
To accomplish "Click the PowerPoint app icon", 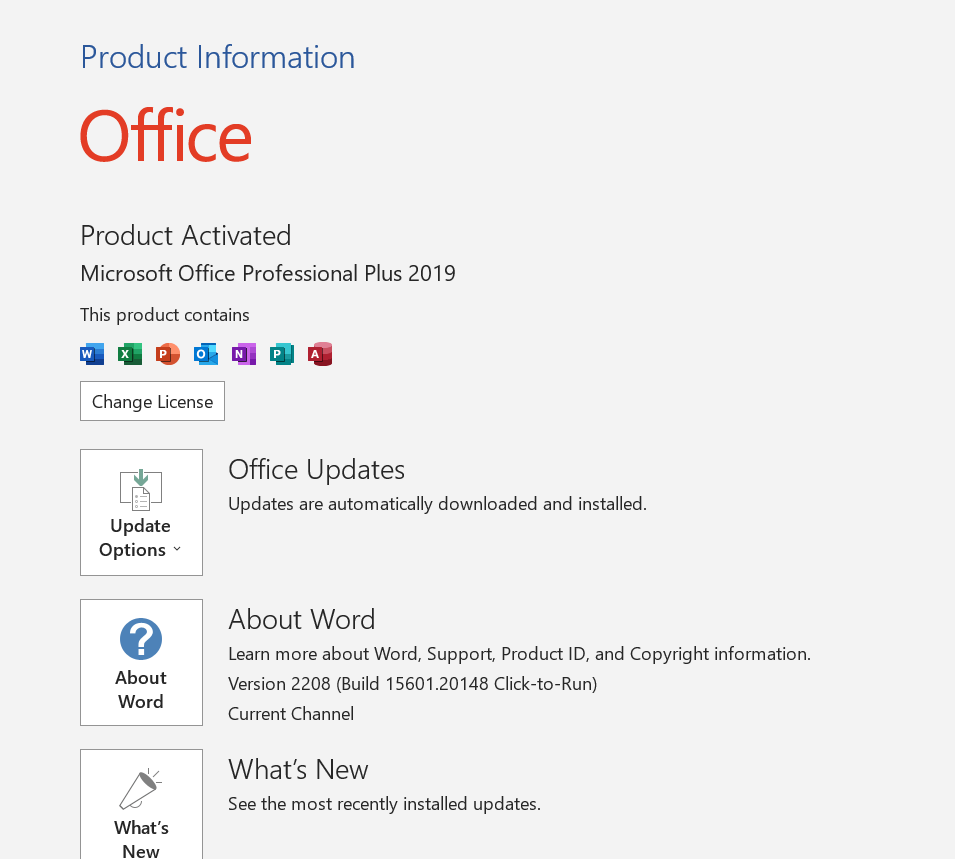I will point(167,353).
